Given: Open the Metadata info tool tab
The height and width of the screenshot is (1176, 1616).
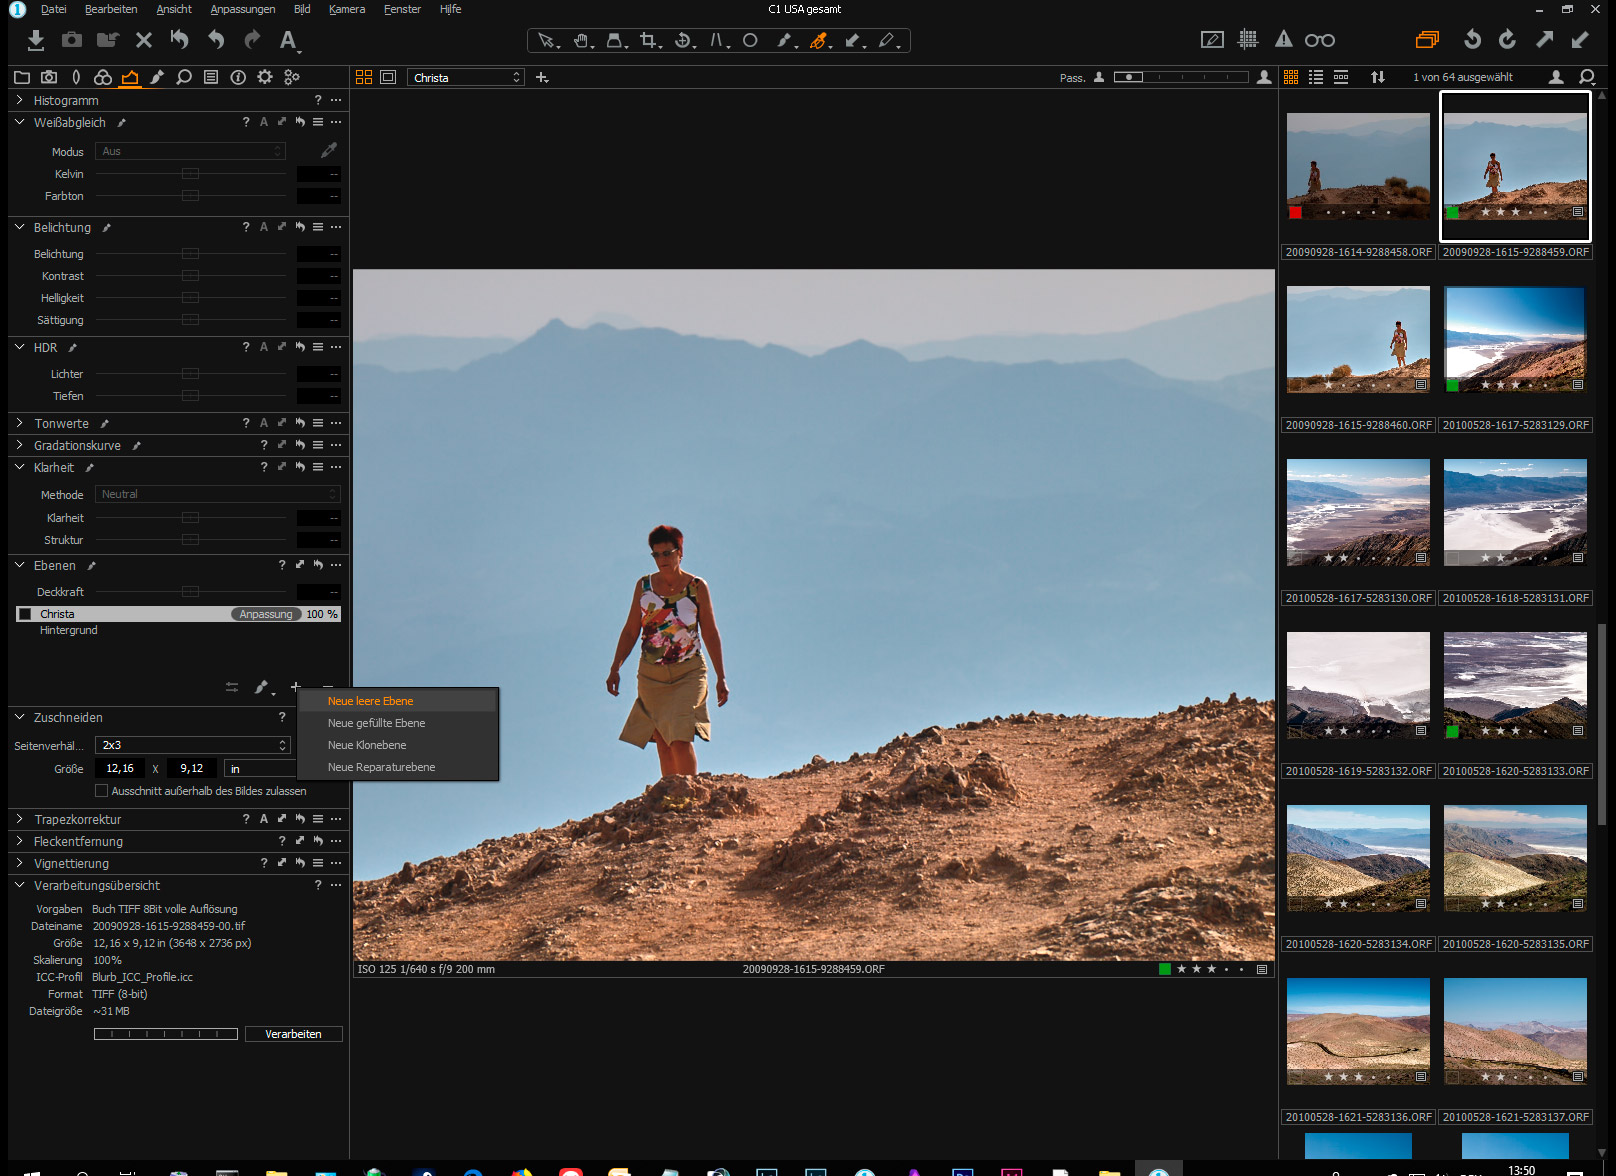Looking at the screenshot, I should [x=238, y=77].
